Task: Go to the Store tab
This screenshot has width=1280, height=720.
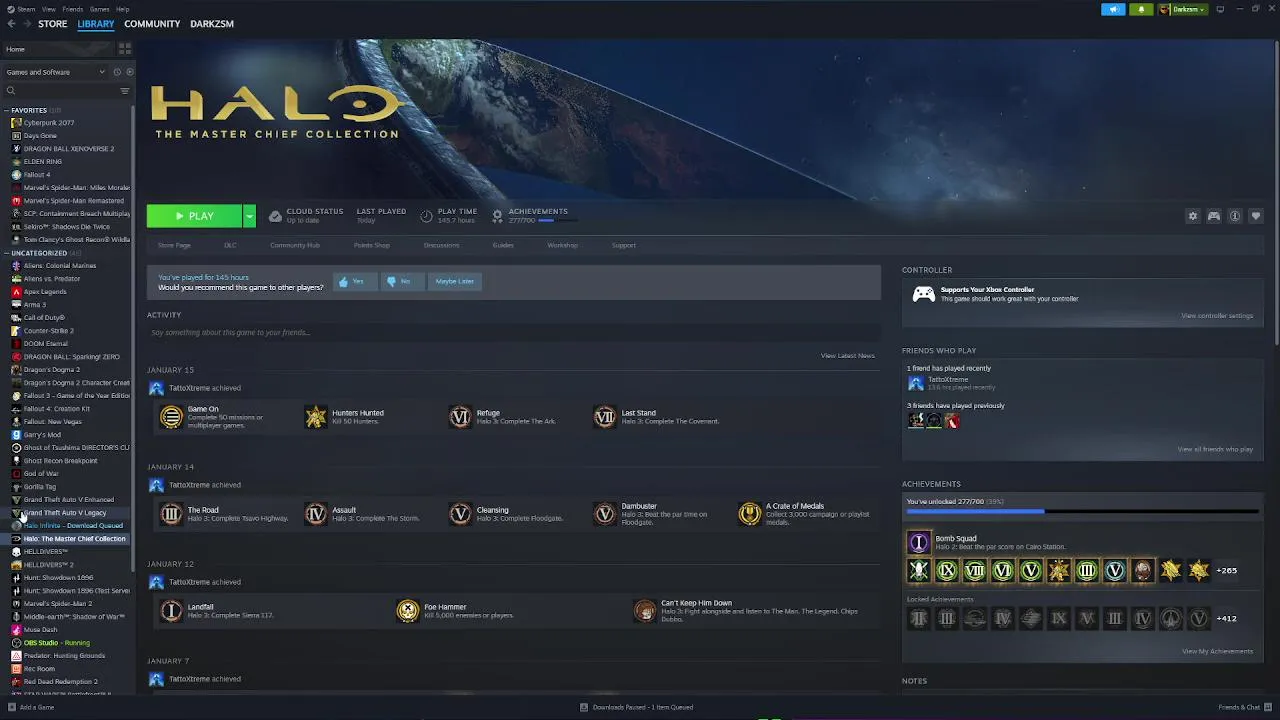Action: [53, 24]
